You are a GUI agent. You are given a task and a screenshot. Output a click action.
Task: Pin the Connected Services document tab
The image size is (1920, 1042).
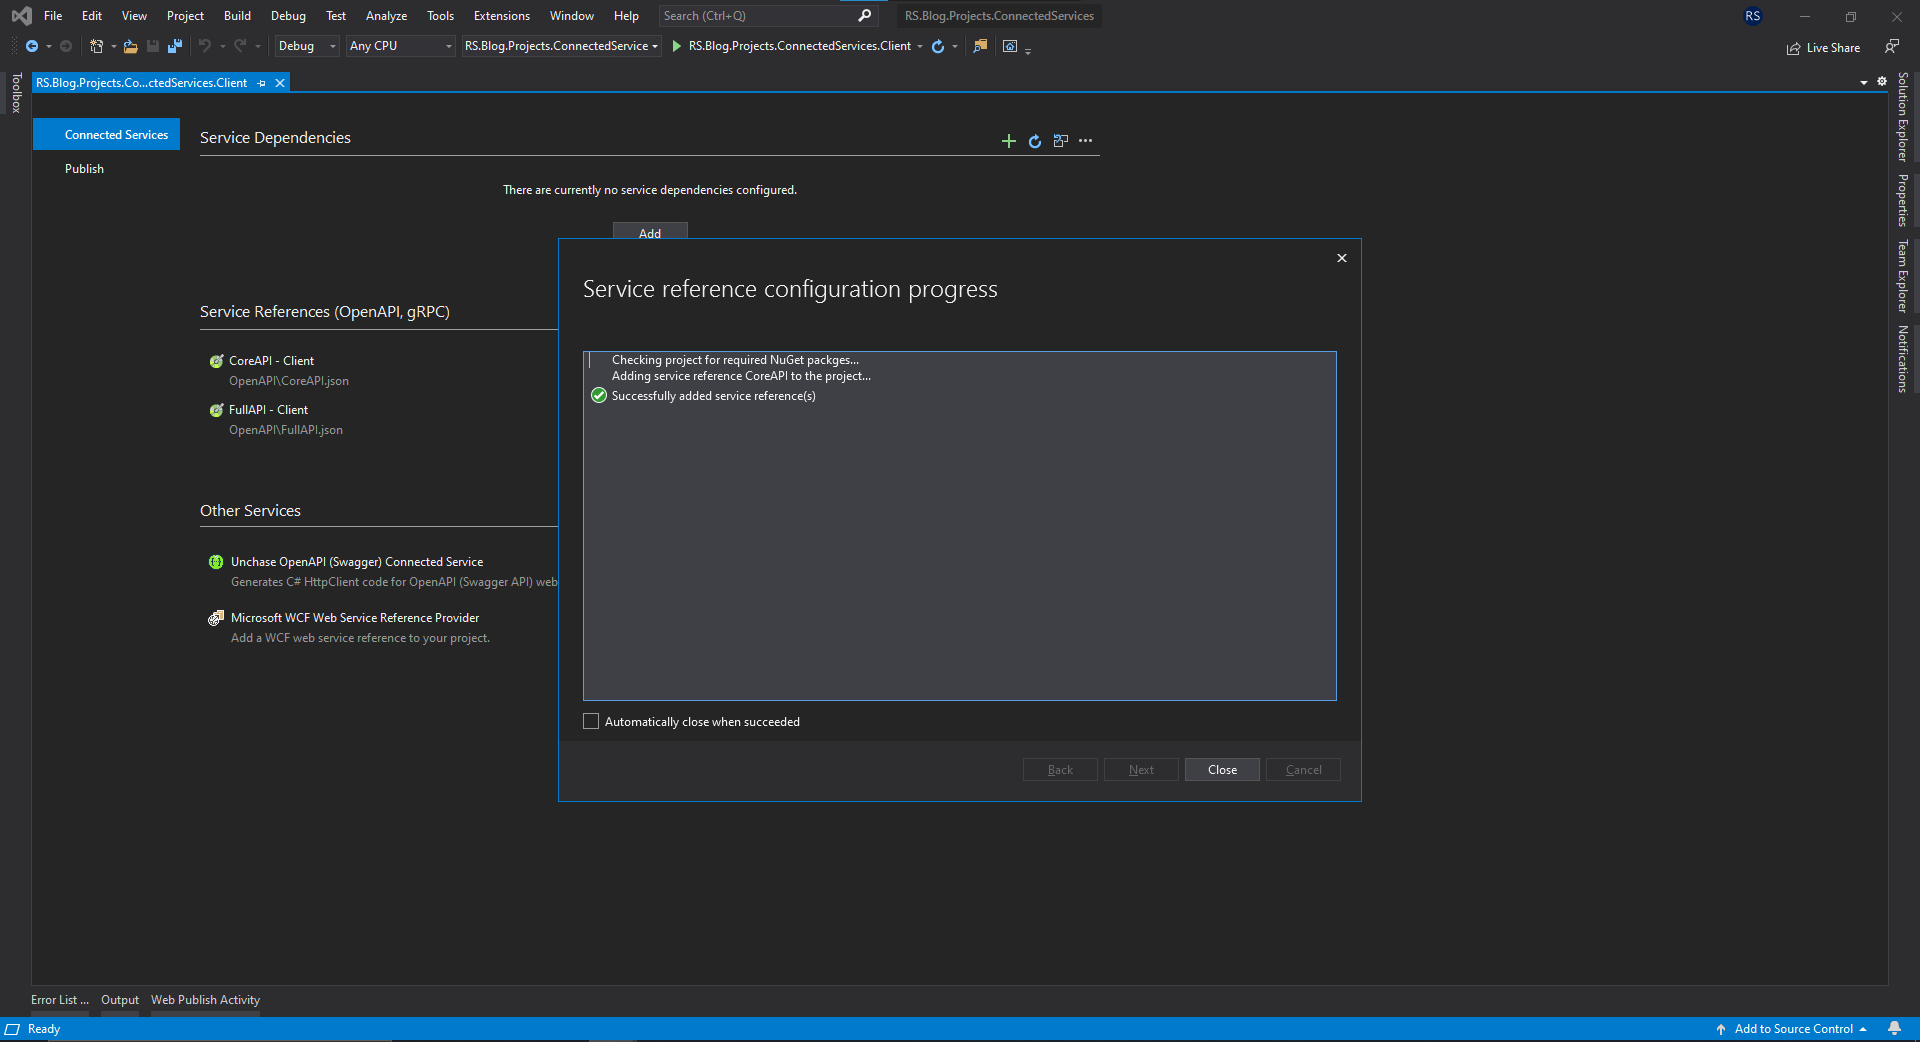click(262, 83)
